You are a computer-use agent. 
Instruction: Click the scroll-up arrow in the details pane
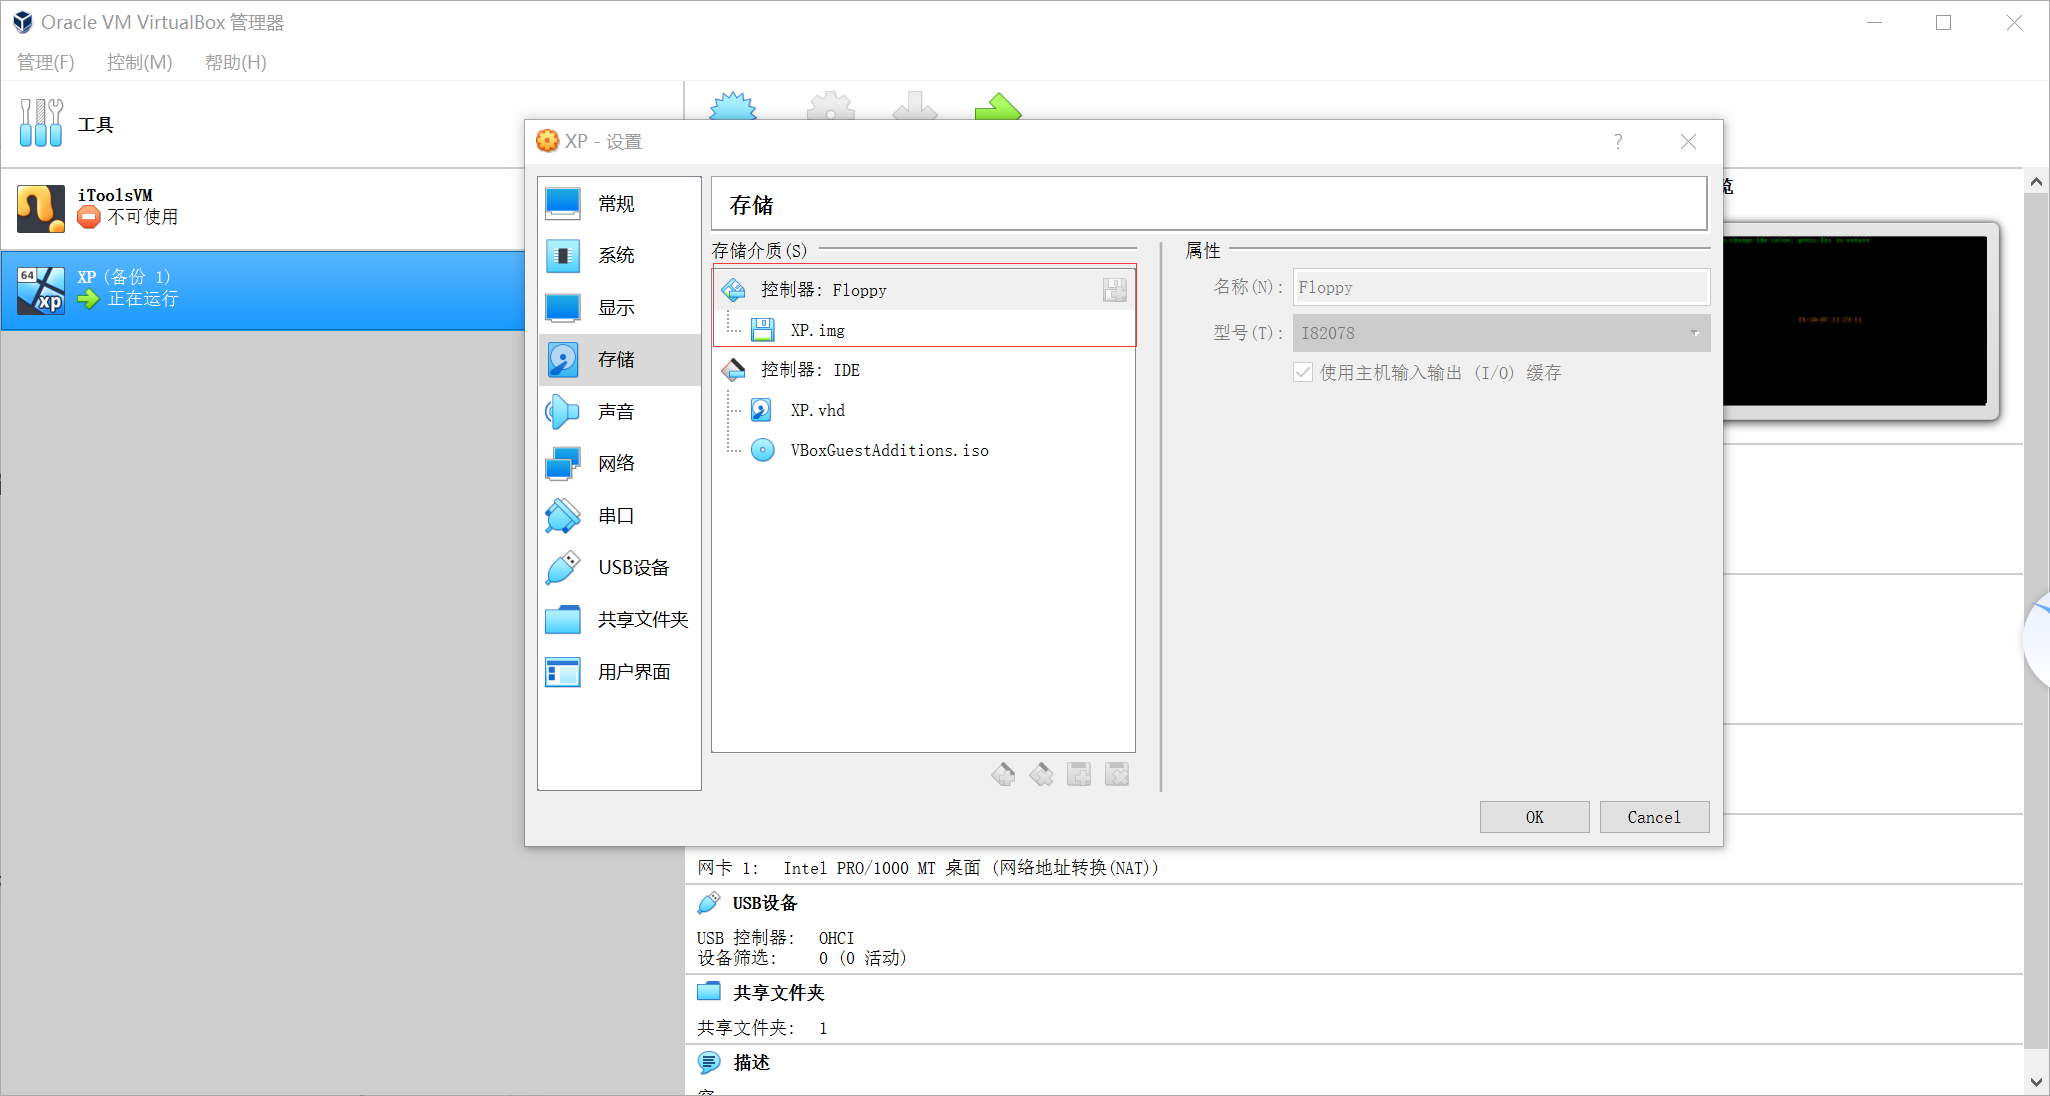pyautogui.click(x=2036, y=182)
